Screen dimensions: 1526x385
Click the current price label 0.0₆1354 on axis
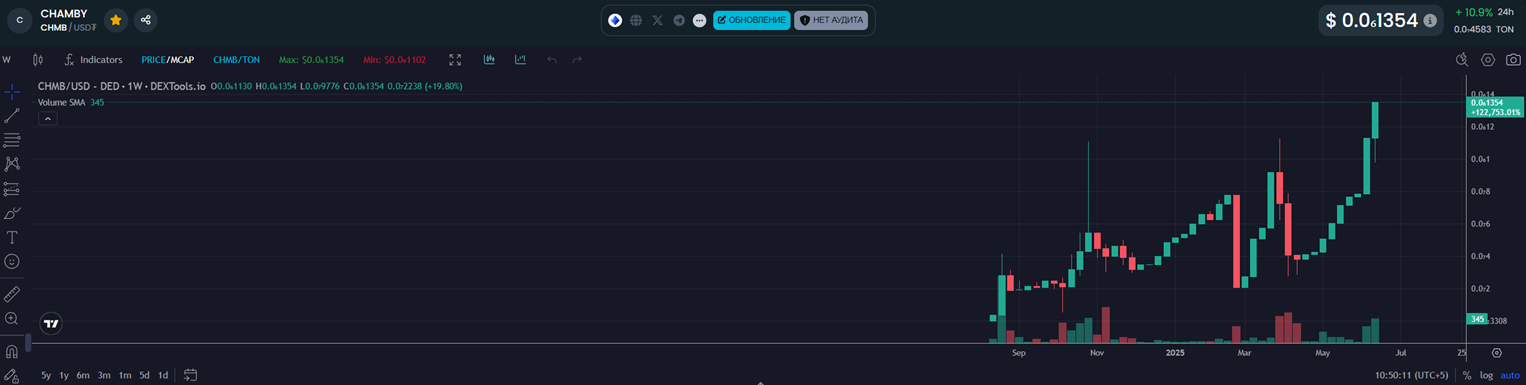[x=1495, y=107]
